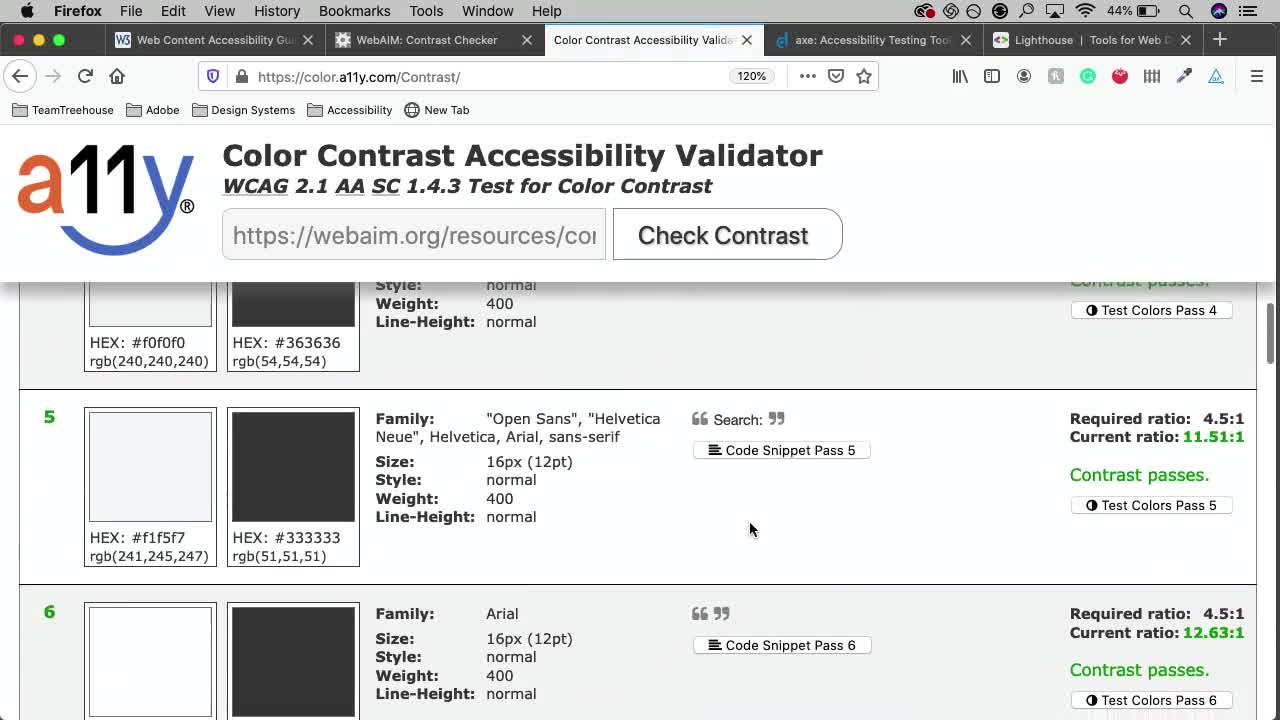
Task: Open the Accessibility bookmarks folder
Action: 349,110
